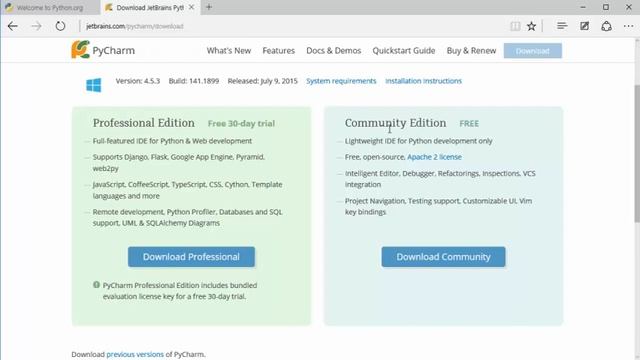
Task: Click the Download Community button
Action: tap(443, 257)
